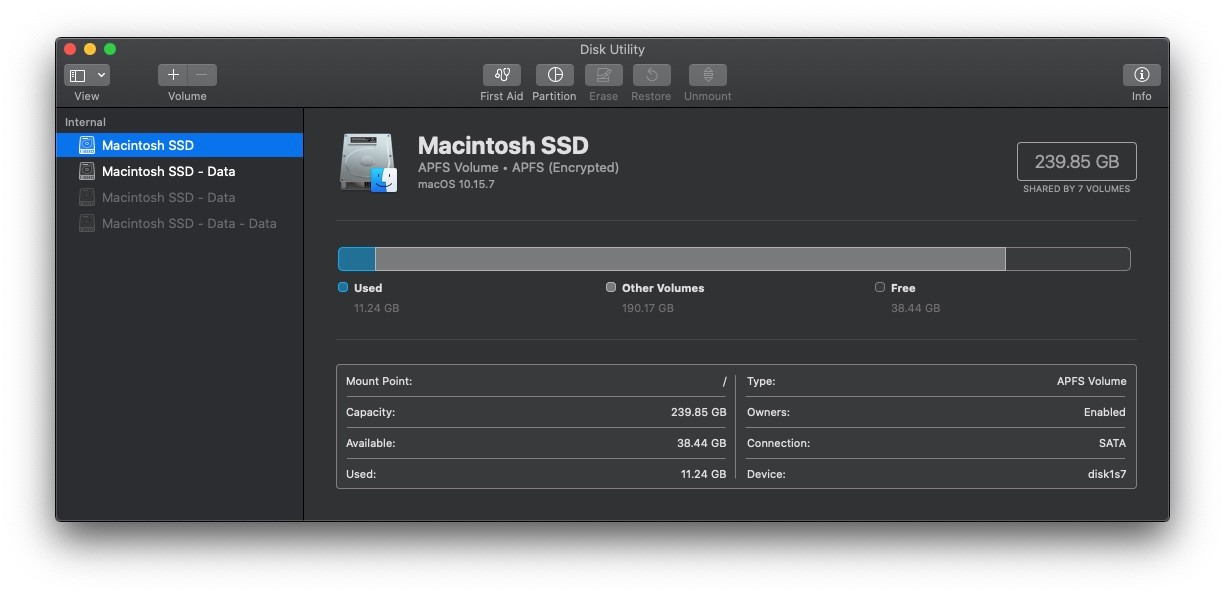The height and width of the screenshot is (595, 1225).
Task: Click the disk icon of selected Macintosh SSD row
Action: 87,145
